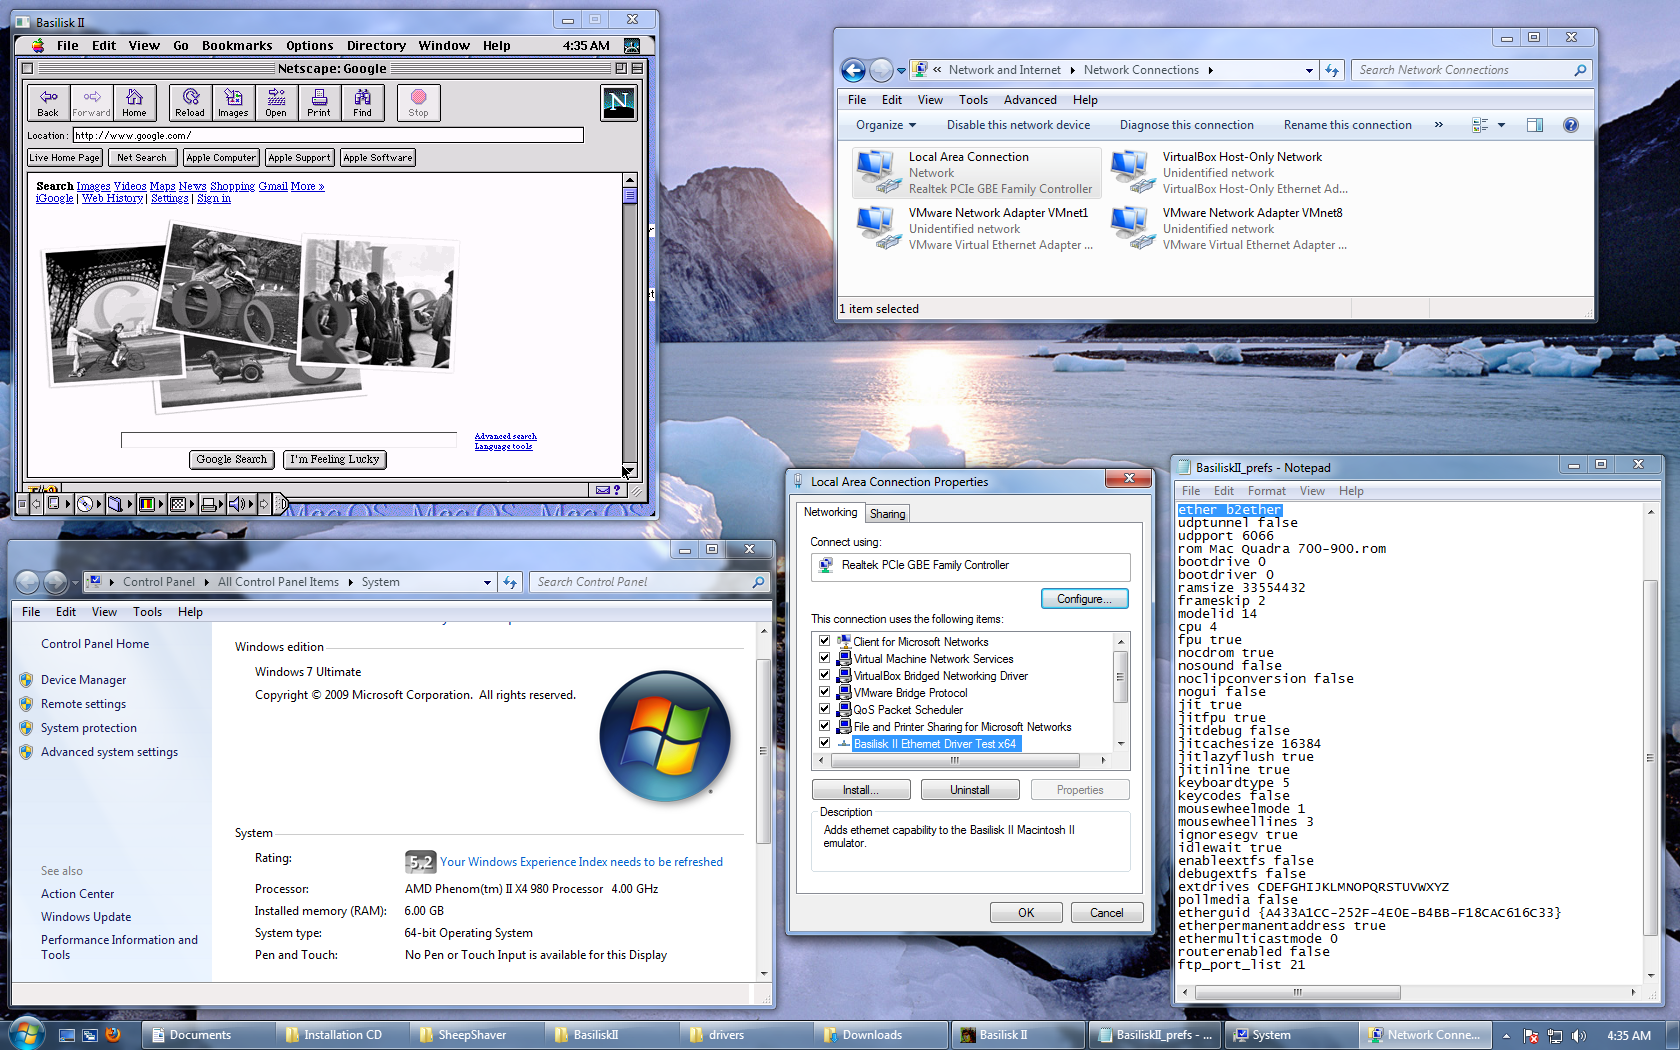Click the CD icon in the Mac OS control strip

coord(84,503)
